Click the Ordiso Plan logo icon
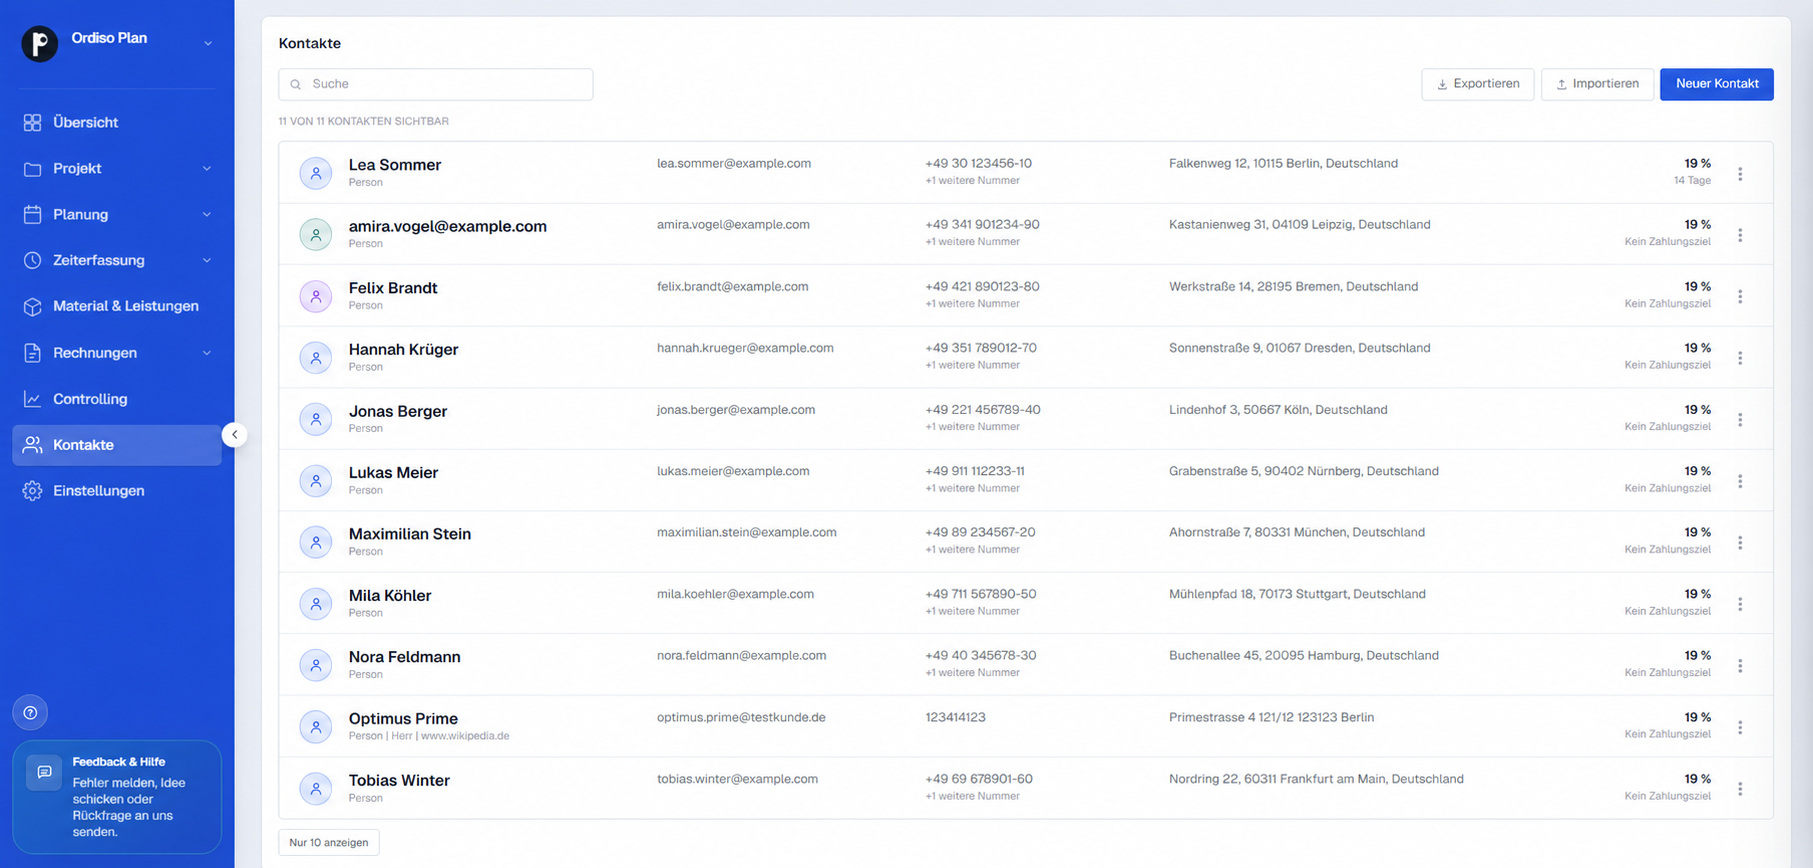 pos(40,43)
